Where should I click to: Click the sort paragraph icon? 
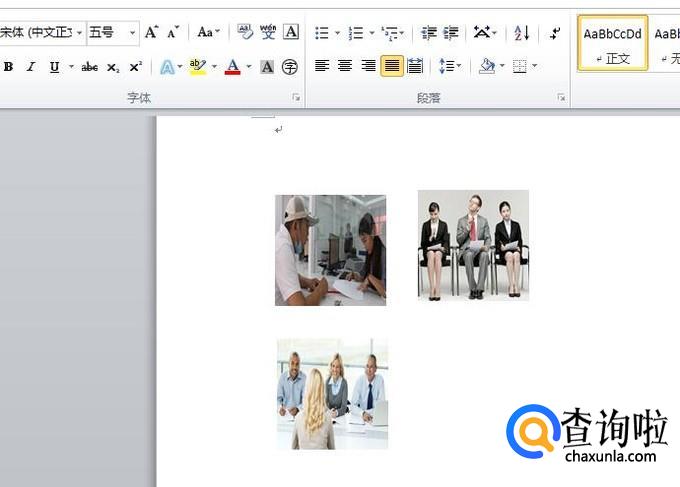(x=521, y=33)
